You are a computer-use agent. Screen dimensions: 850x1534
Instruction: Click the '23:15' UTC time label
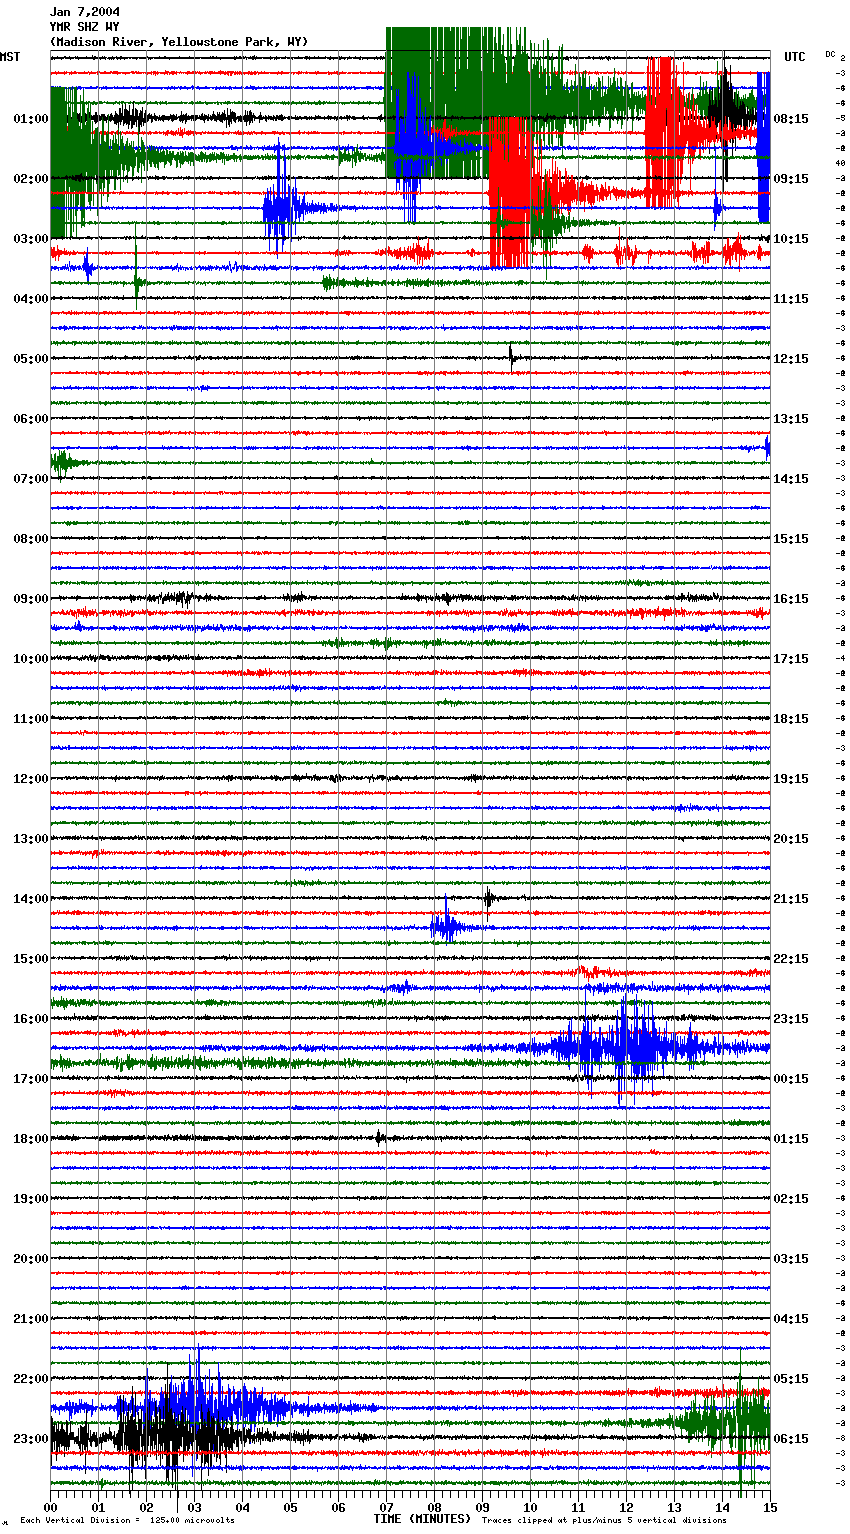pyautogui.click(x=791, y=1019)
